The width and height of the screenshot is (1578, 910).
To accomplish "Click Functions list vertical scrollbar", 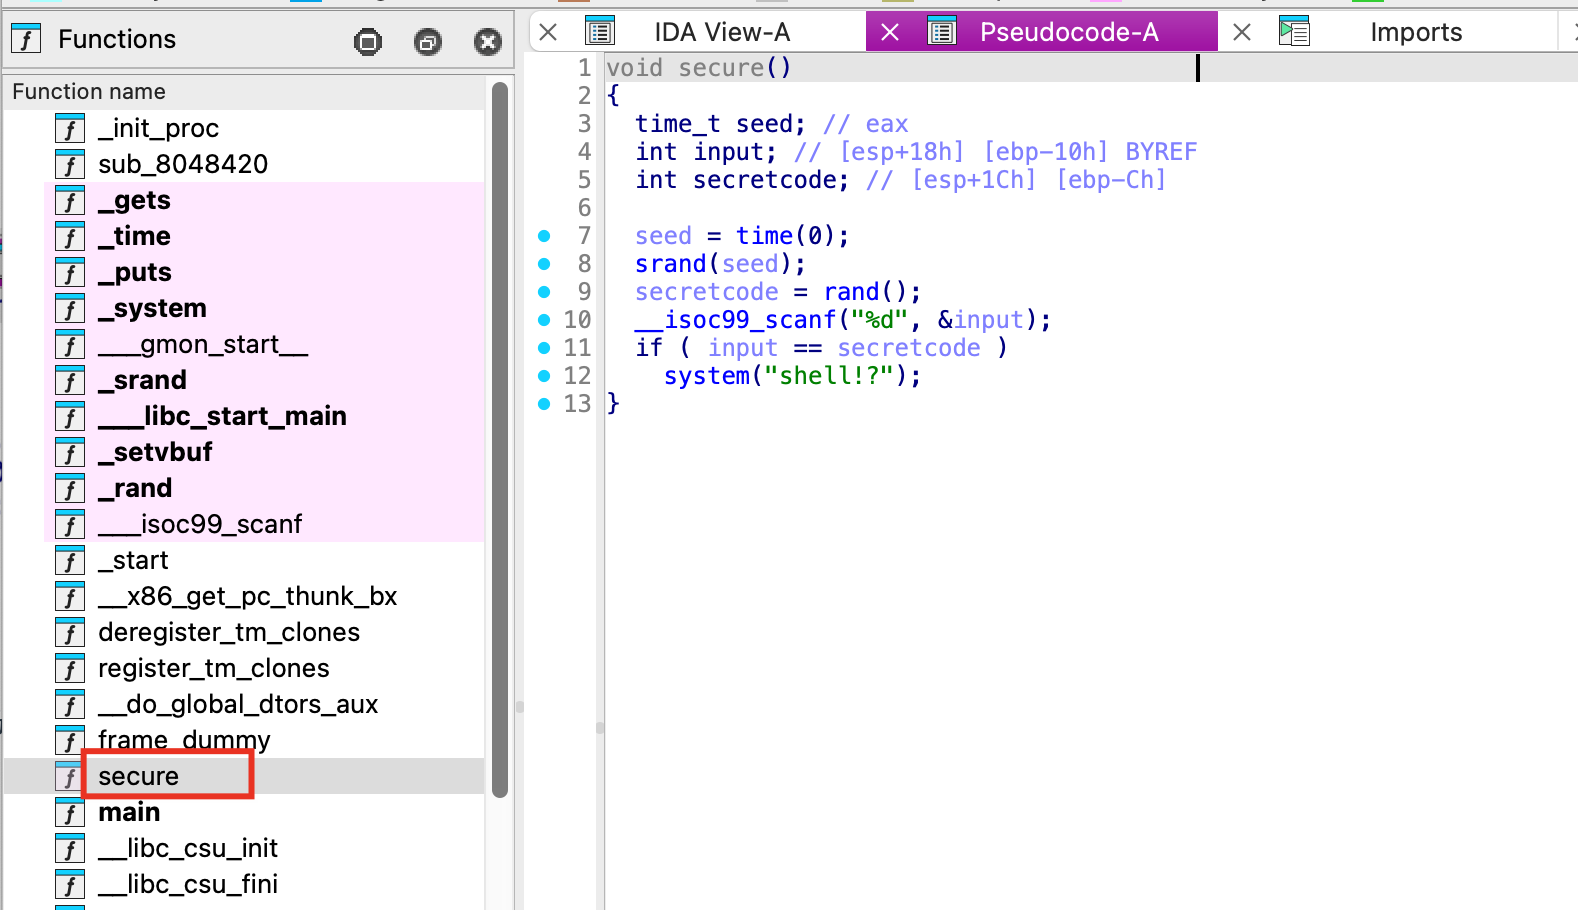I will pyautogui.click(x=500, y=440).
